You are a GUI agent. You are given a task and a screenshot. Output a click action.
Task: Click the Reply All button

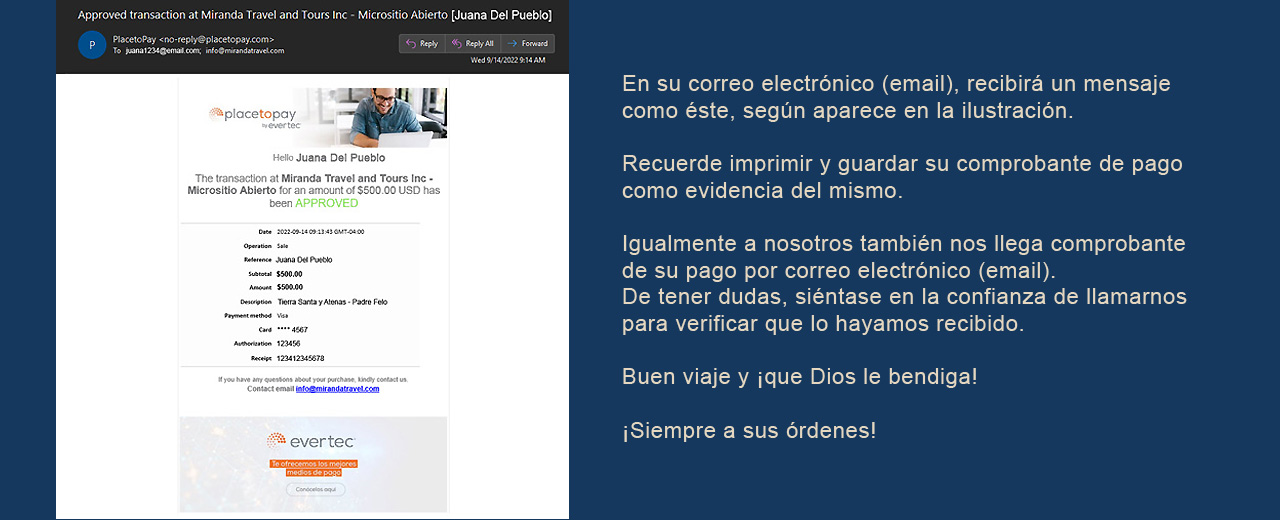pos(472,43)
